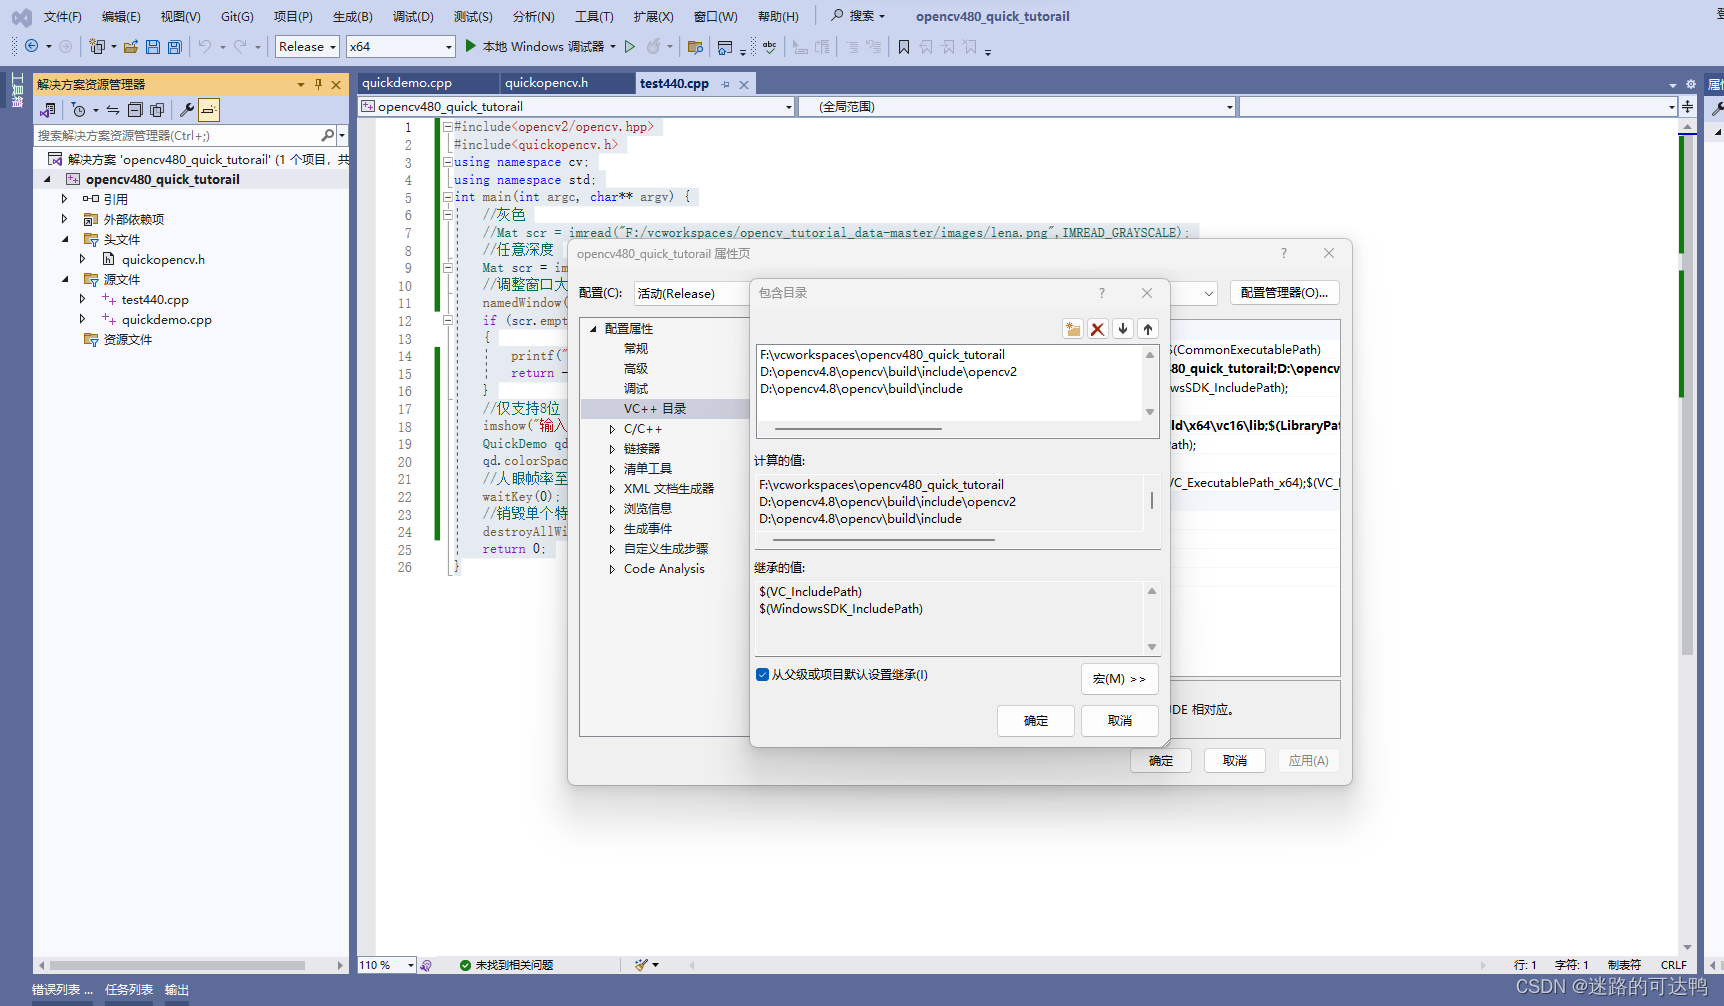Open the zoom level 110% selector

[x=384, y=964]
